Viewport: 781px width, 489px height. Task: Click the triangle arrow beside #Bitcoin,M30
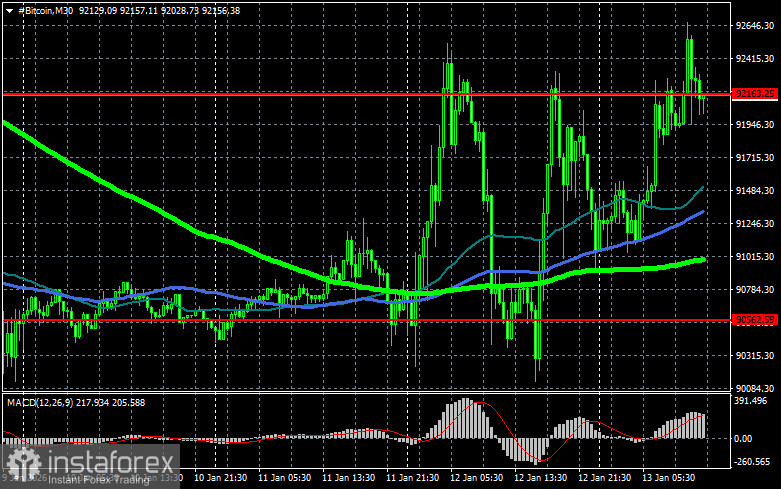coord(8,9)
